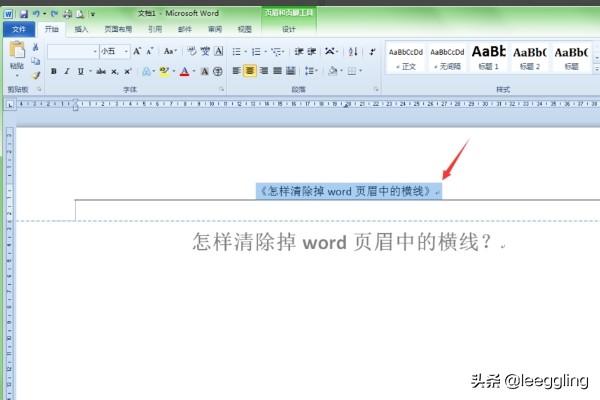The height and width of the screenshot is (400, 600).
Task: Open the font name combo box
Action: [73, 51]
